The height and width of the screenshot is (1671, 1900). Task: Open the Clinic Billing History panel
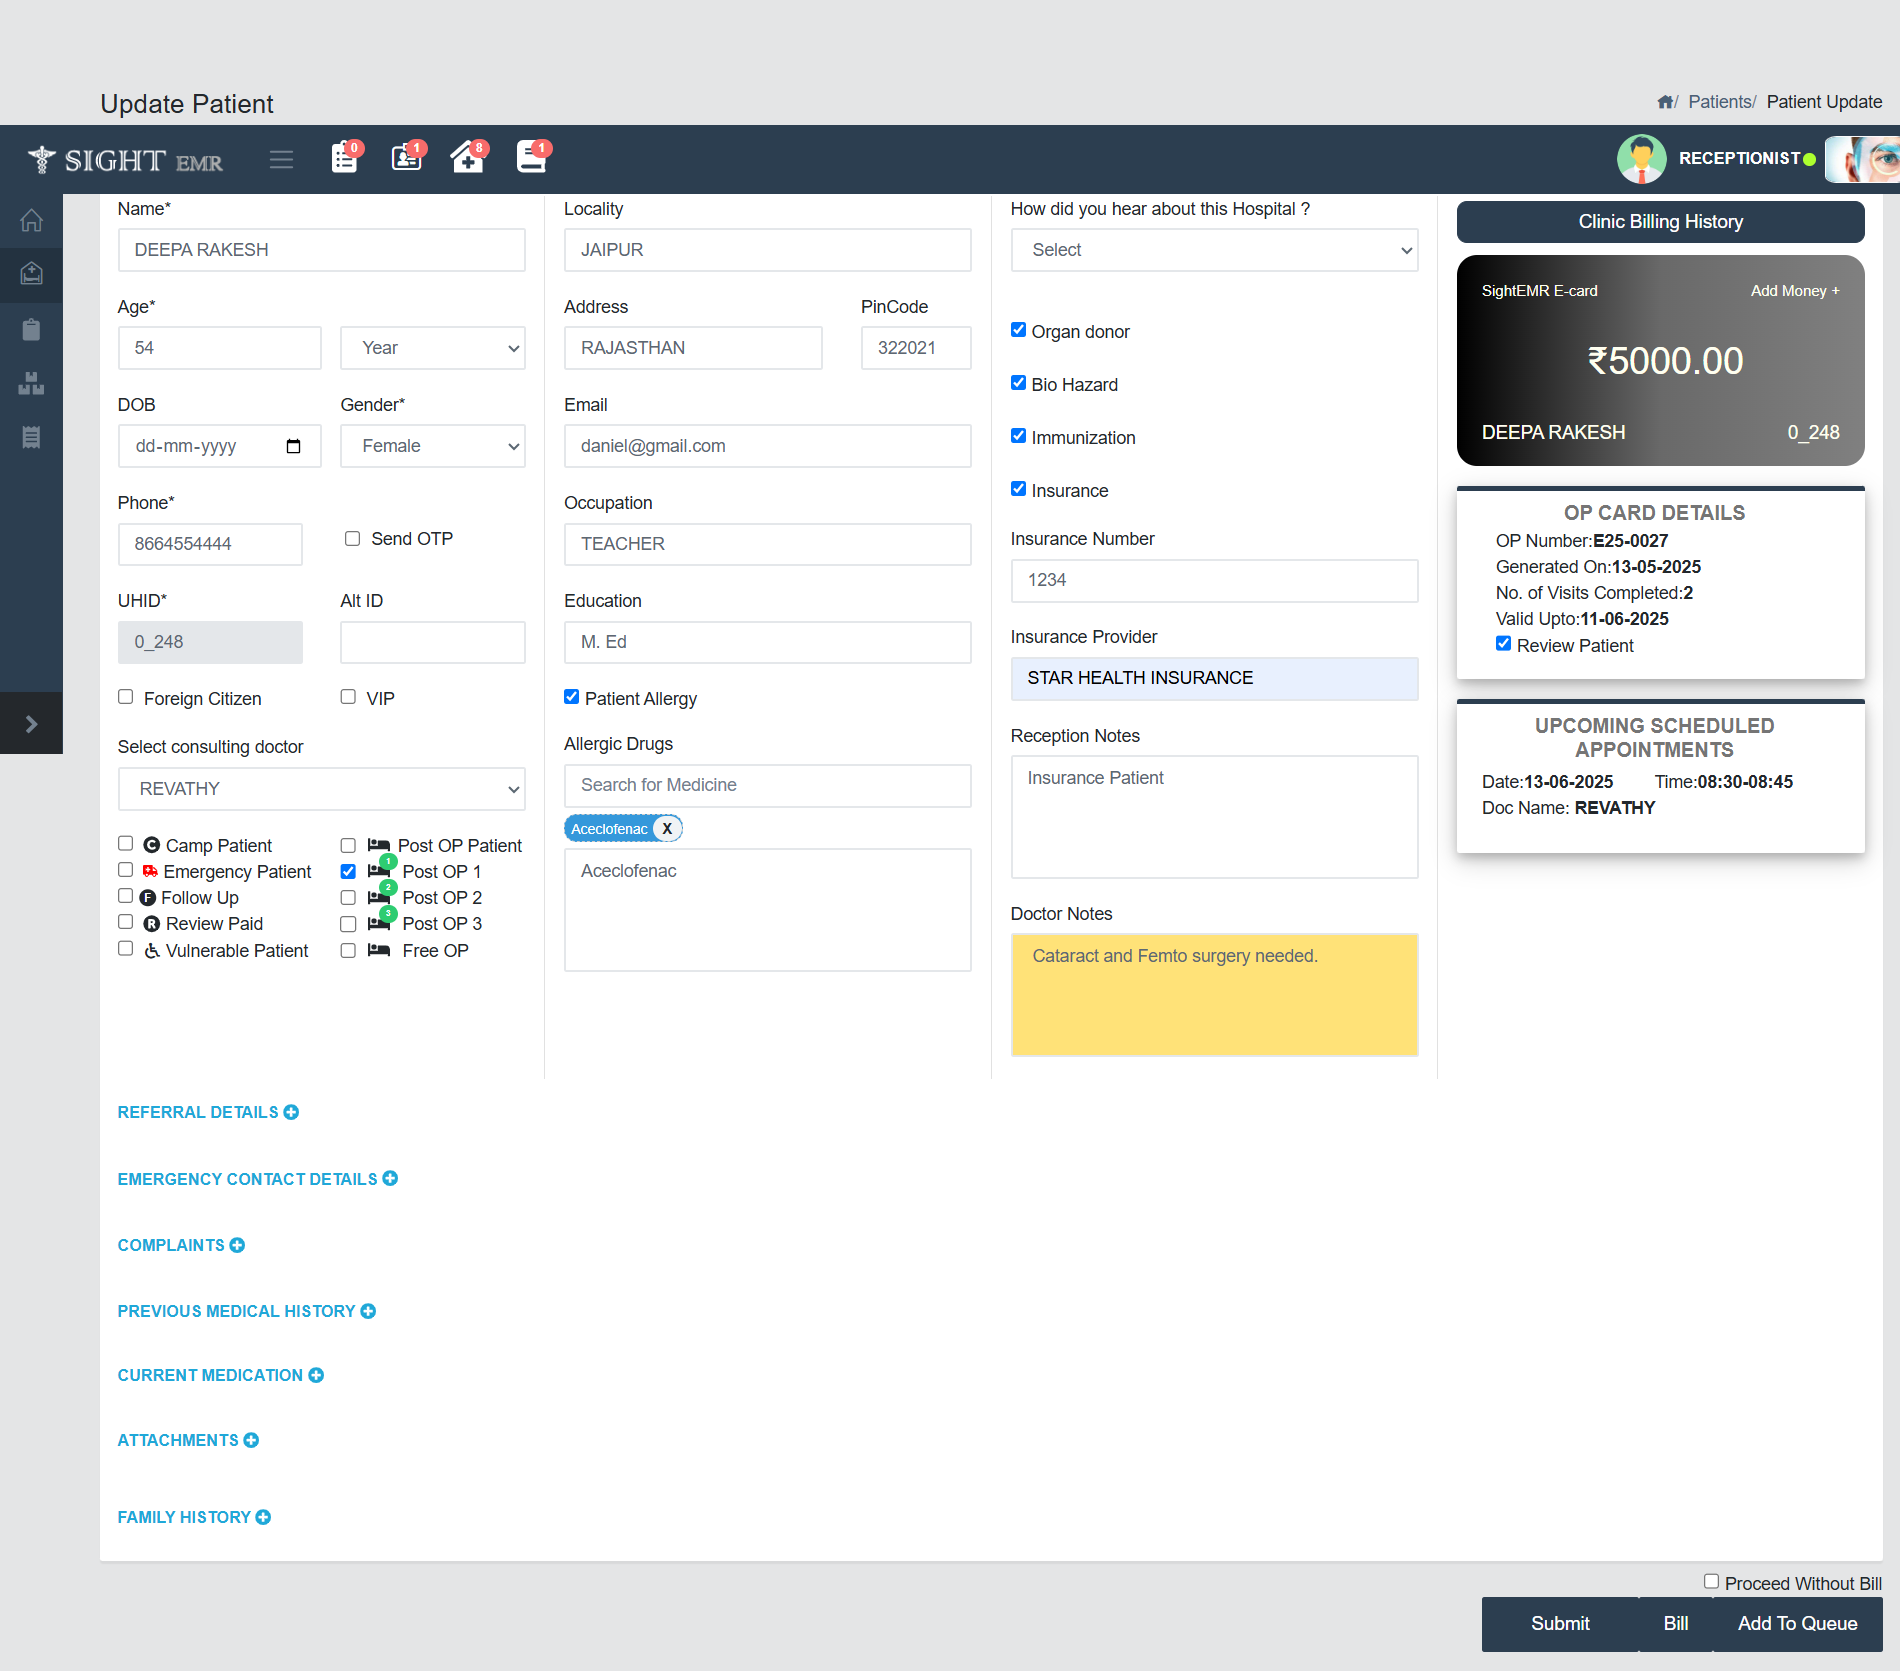tap(1660, 222)
